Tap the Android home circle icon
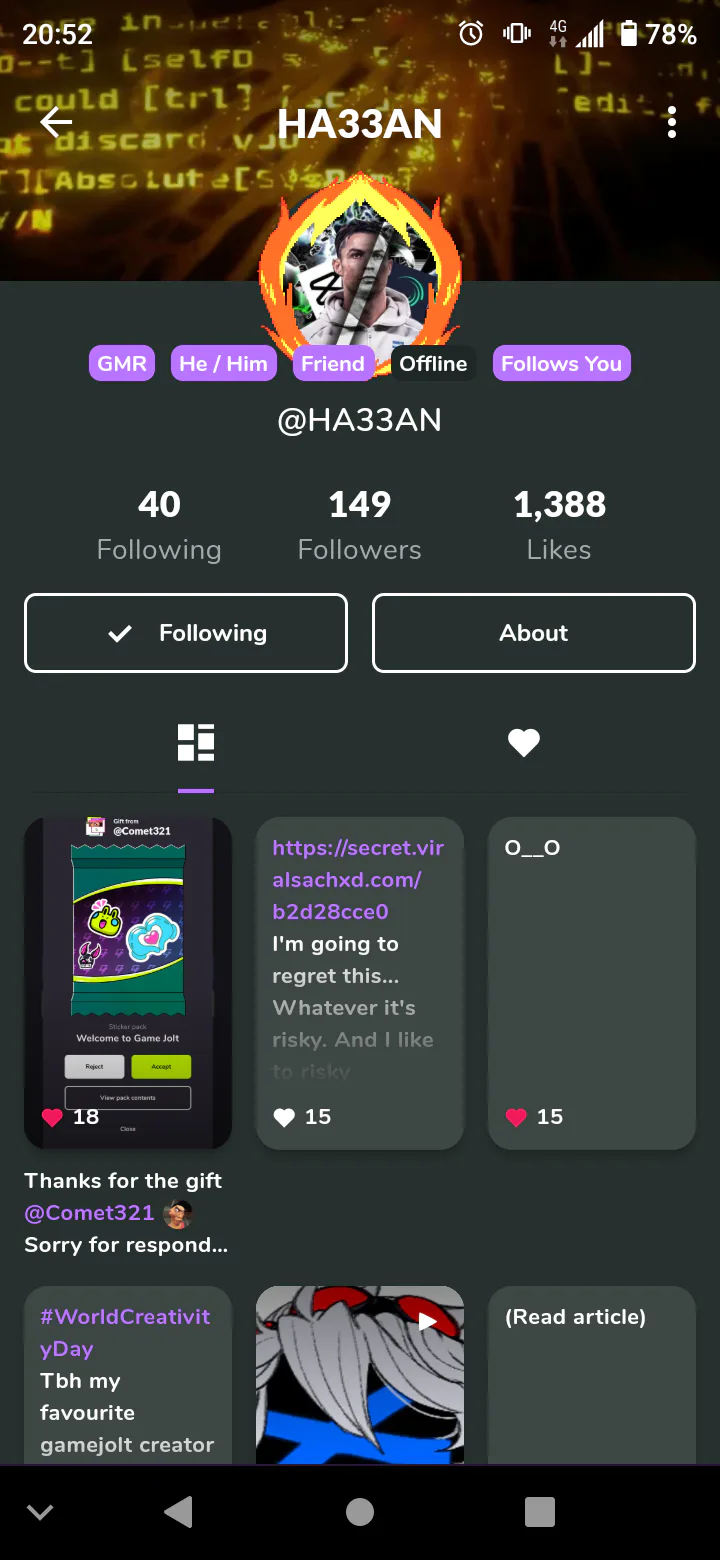This screenshot has width=720, height=1560. (x=360, y=1512)
